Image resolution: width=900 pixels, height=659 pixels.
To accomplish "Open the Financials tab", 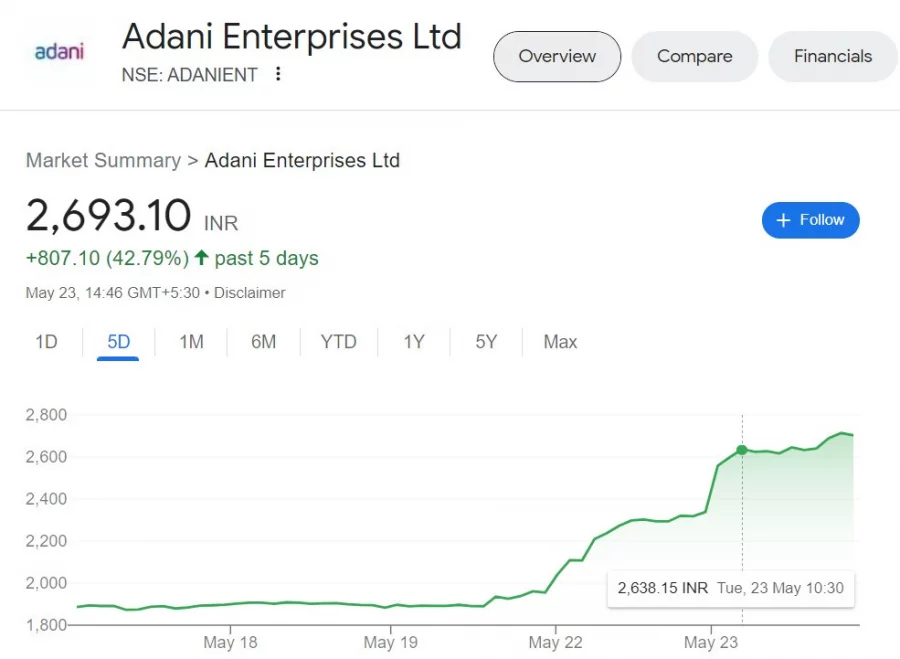I will [833, 56].
